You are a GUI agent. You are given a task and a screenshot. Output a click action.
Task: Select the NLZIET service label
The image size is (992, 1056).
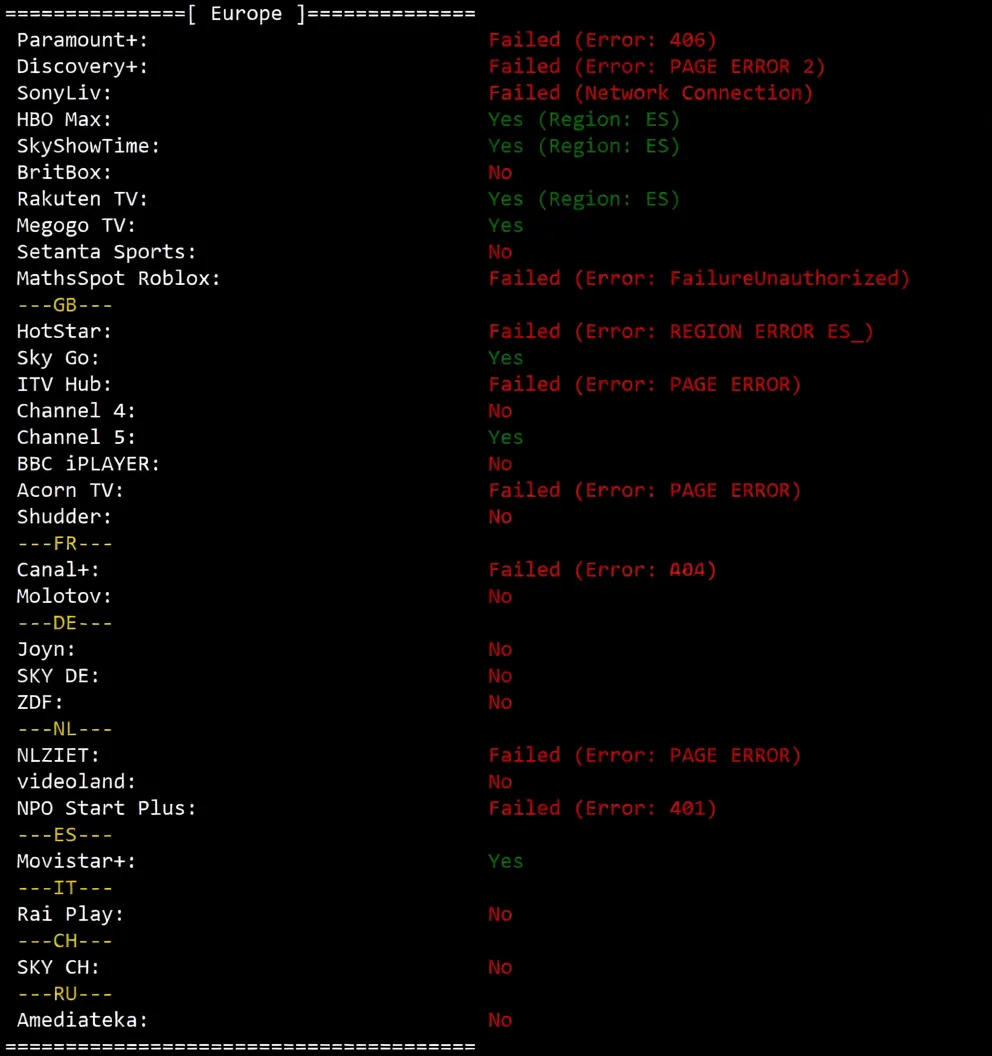58,755
